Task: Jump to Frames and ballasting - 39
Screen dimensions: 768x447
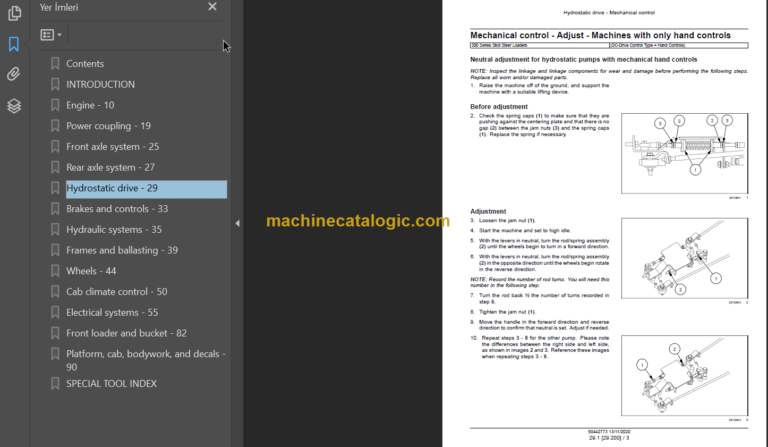Action: pyautogui.click(x=122, y=250)
